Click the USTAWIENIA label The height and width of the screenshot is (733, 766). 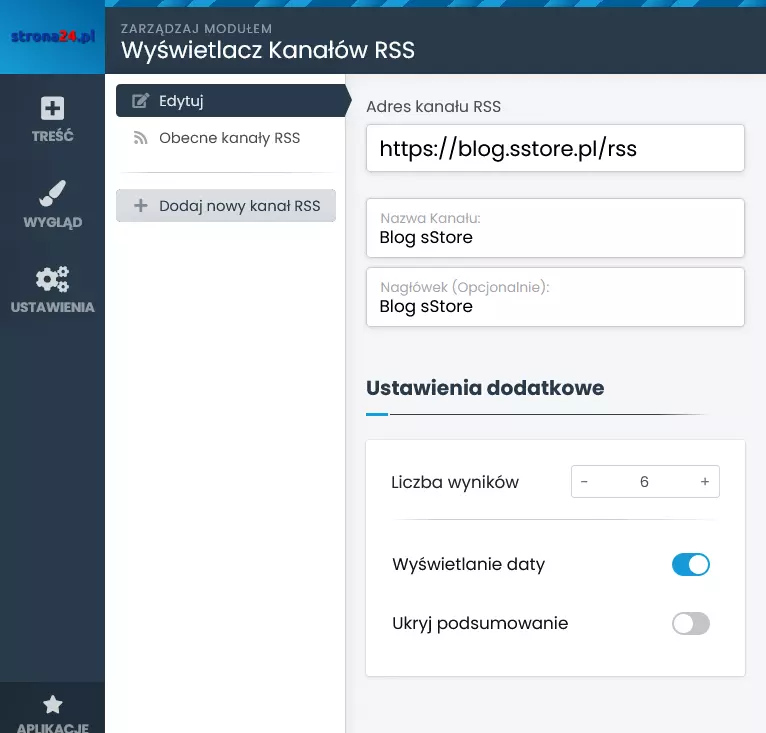tap(52, 307)
